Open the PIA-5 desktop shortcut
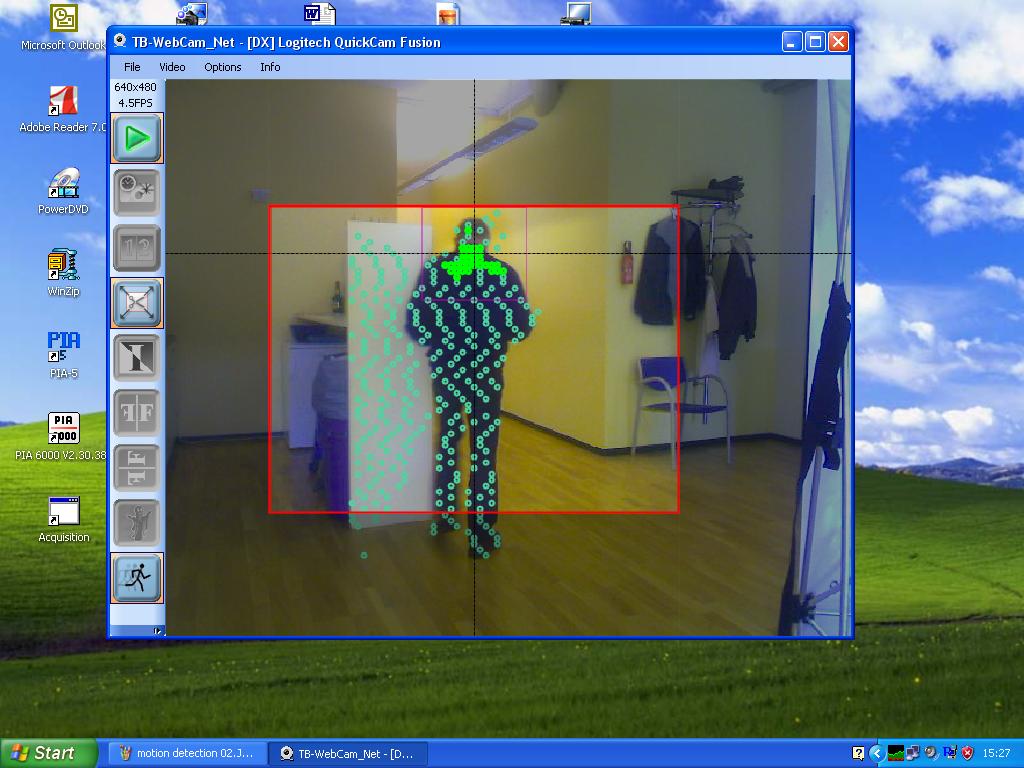This screenshot has height=768, width=1024. [x=63, y=355]
